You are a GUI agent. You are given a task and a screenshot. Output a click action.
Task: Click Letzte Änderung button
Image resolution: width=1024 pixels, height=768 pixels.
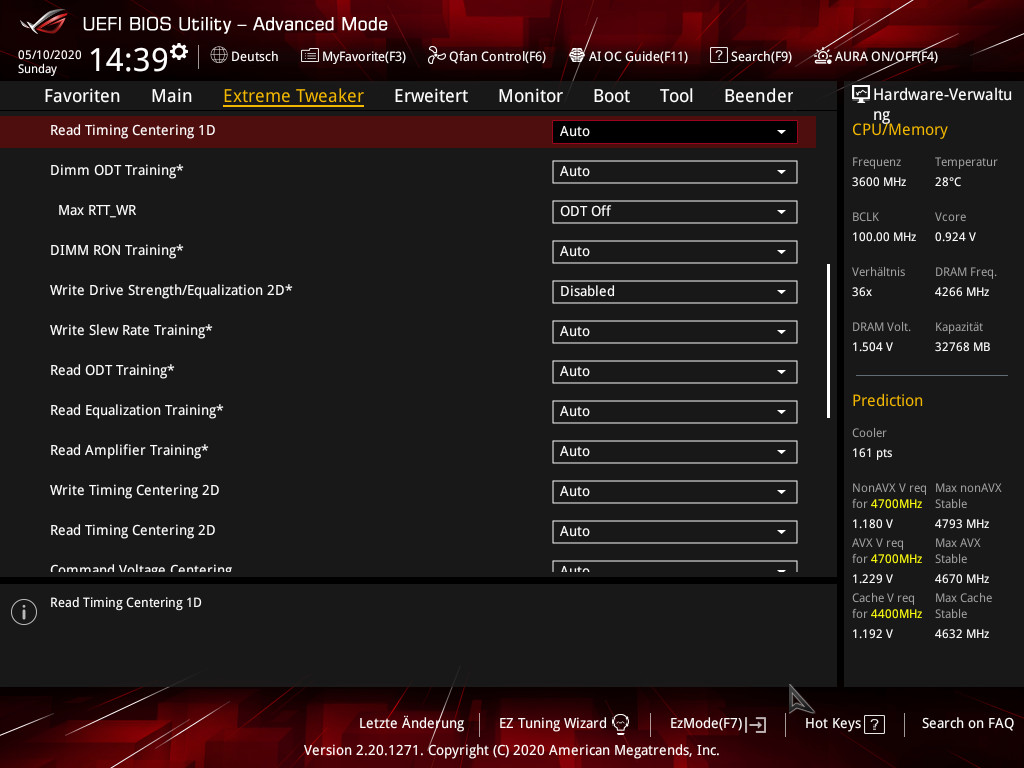411,724
